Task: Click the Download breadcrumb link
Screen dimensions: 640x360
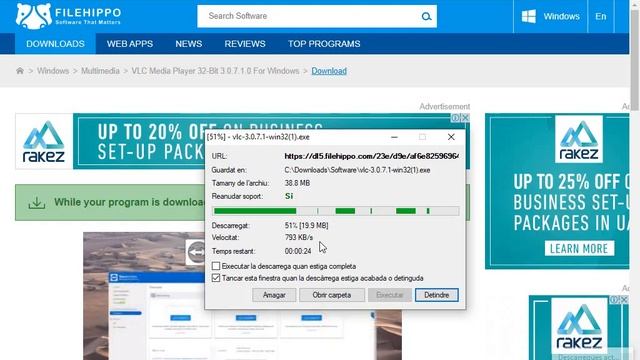Action: click(329, 71)
